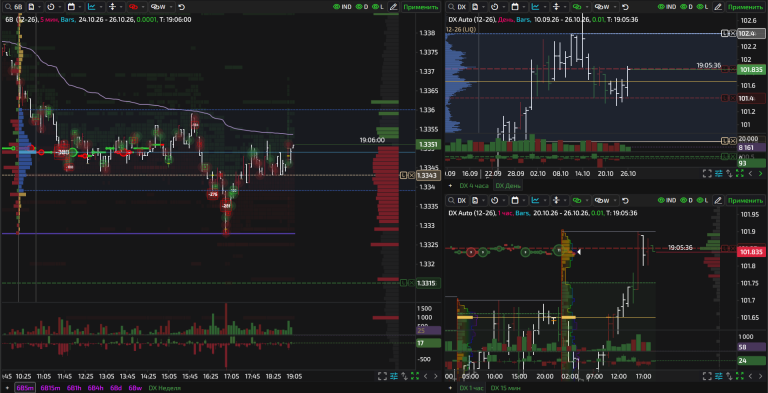This screenshot has height=393, width=768.
Task: Expand green link dropdown in DX daily toolbar
Action: [586, 7]
